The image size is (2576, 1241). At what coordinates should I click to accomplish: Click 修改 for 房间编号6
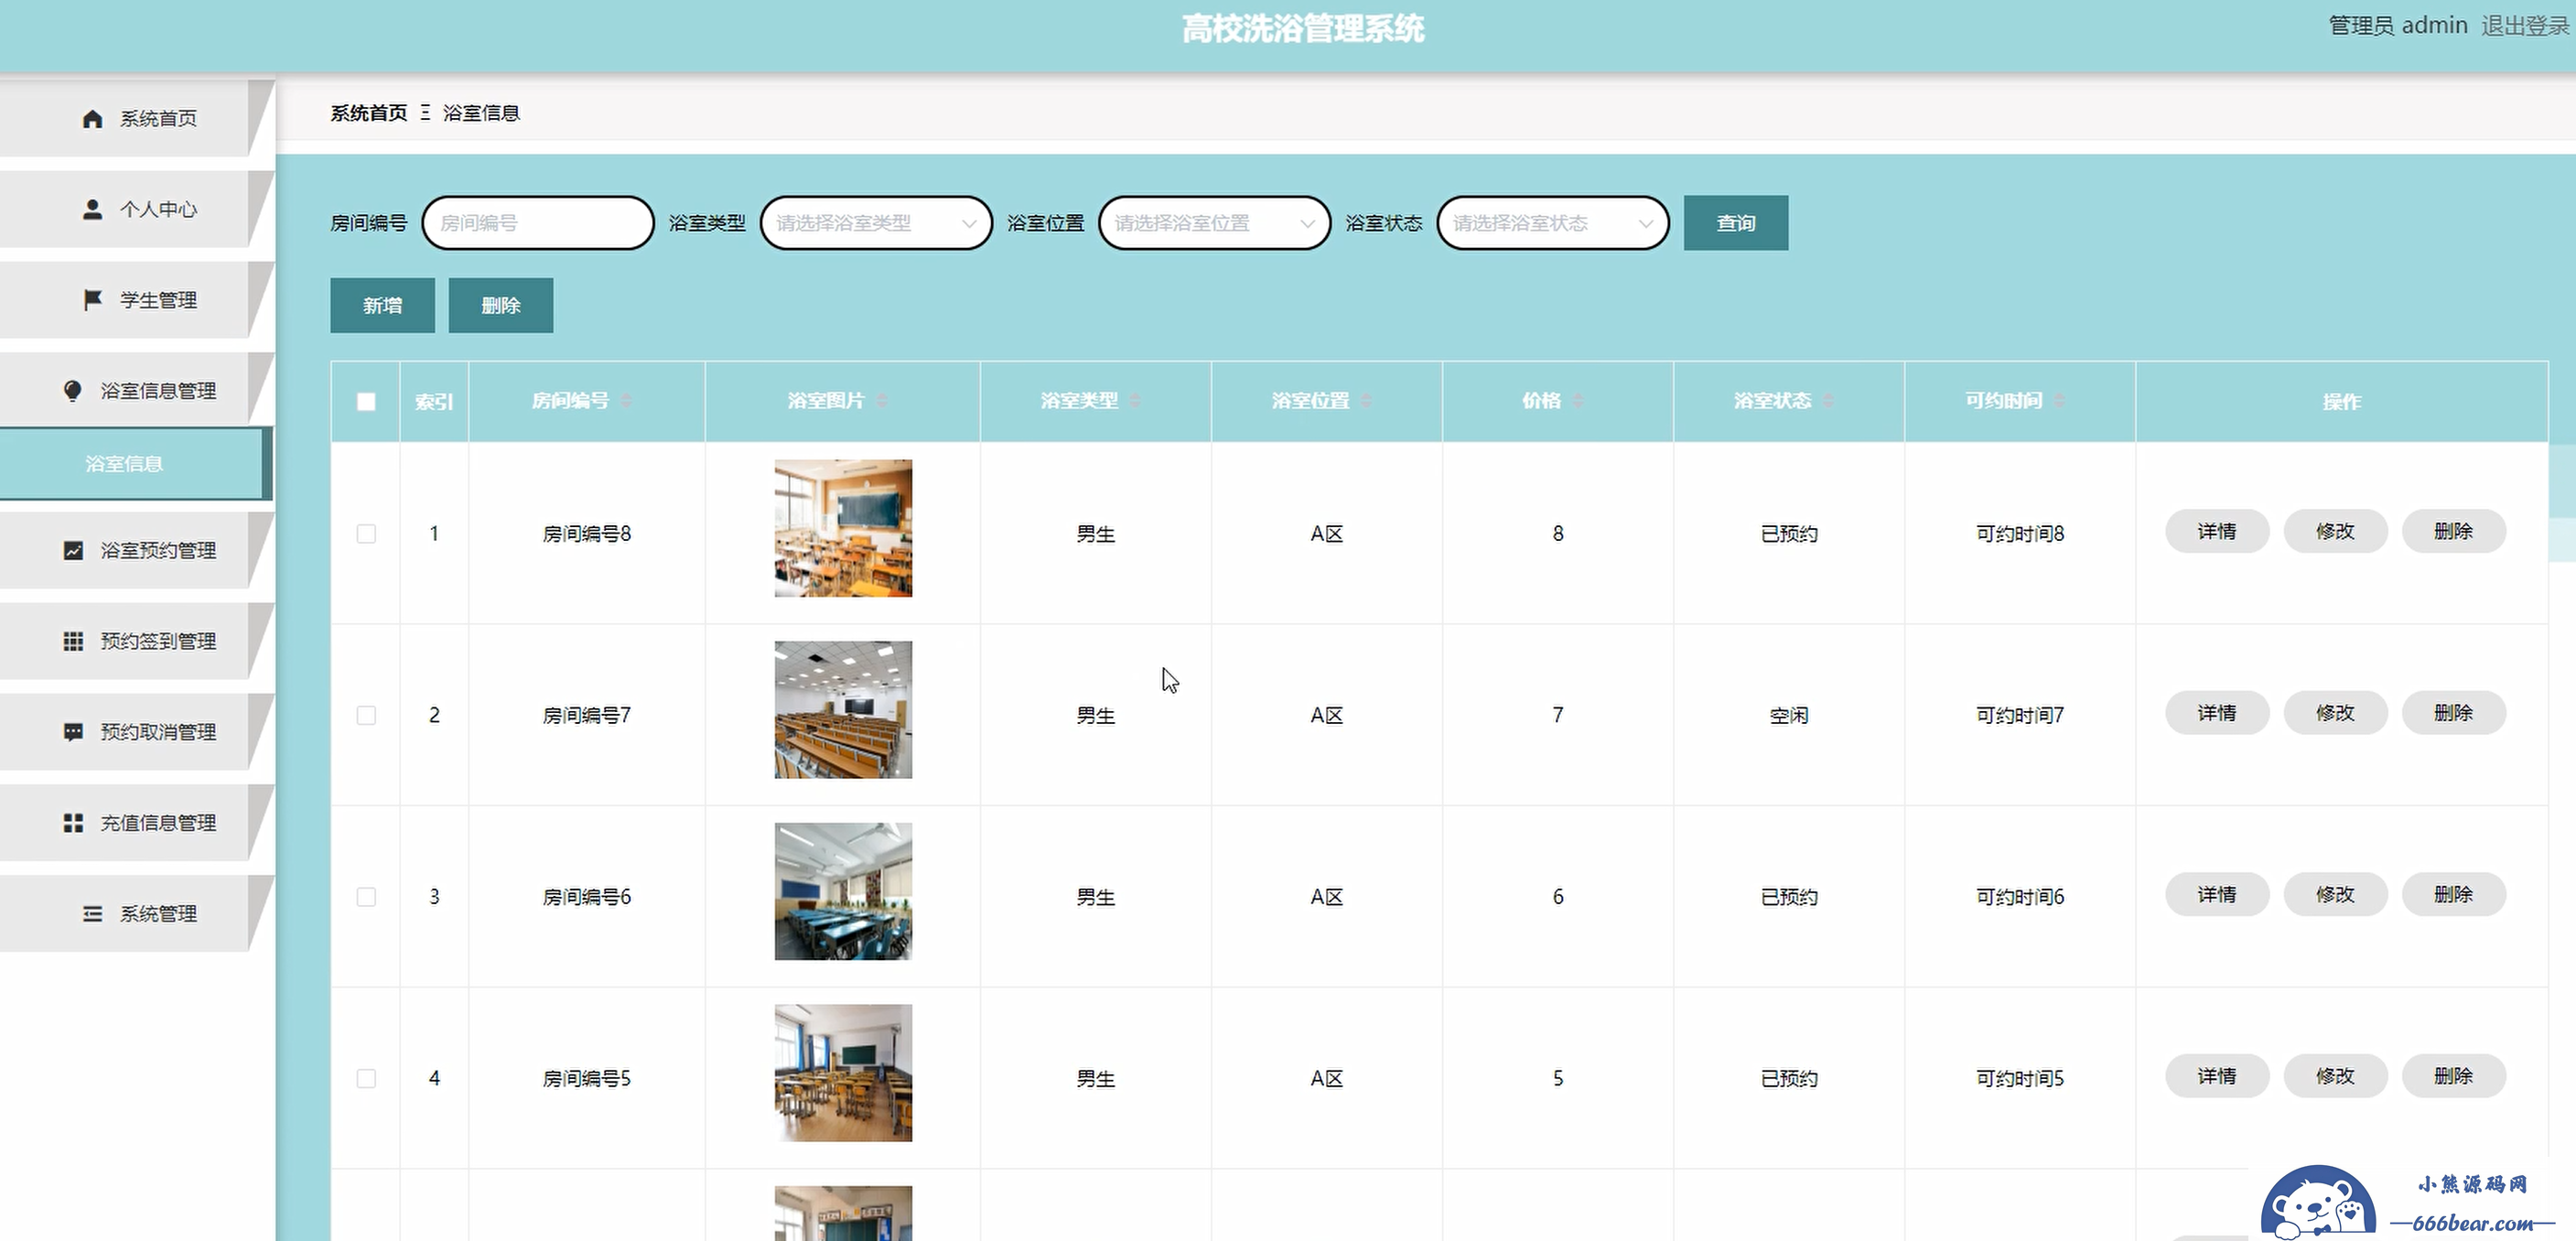click(2335, 895)
